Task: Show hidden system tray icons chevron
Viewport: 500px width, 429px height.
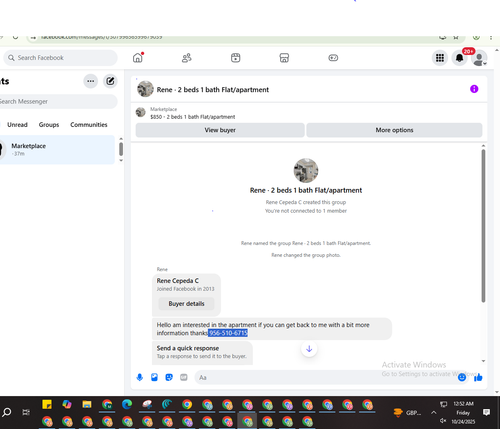Action: [433, 412]
